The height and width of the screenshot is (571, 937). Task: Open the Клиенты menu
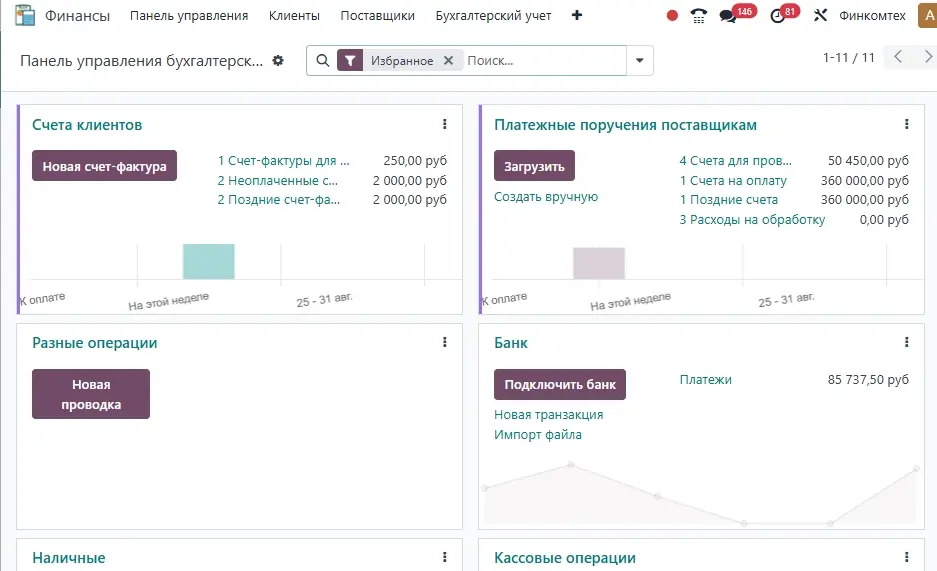(x=294, y=16)
